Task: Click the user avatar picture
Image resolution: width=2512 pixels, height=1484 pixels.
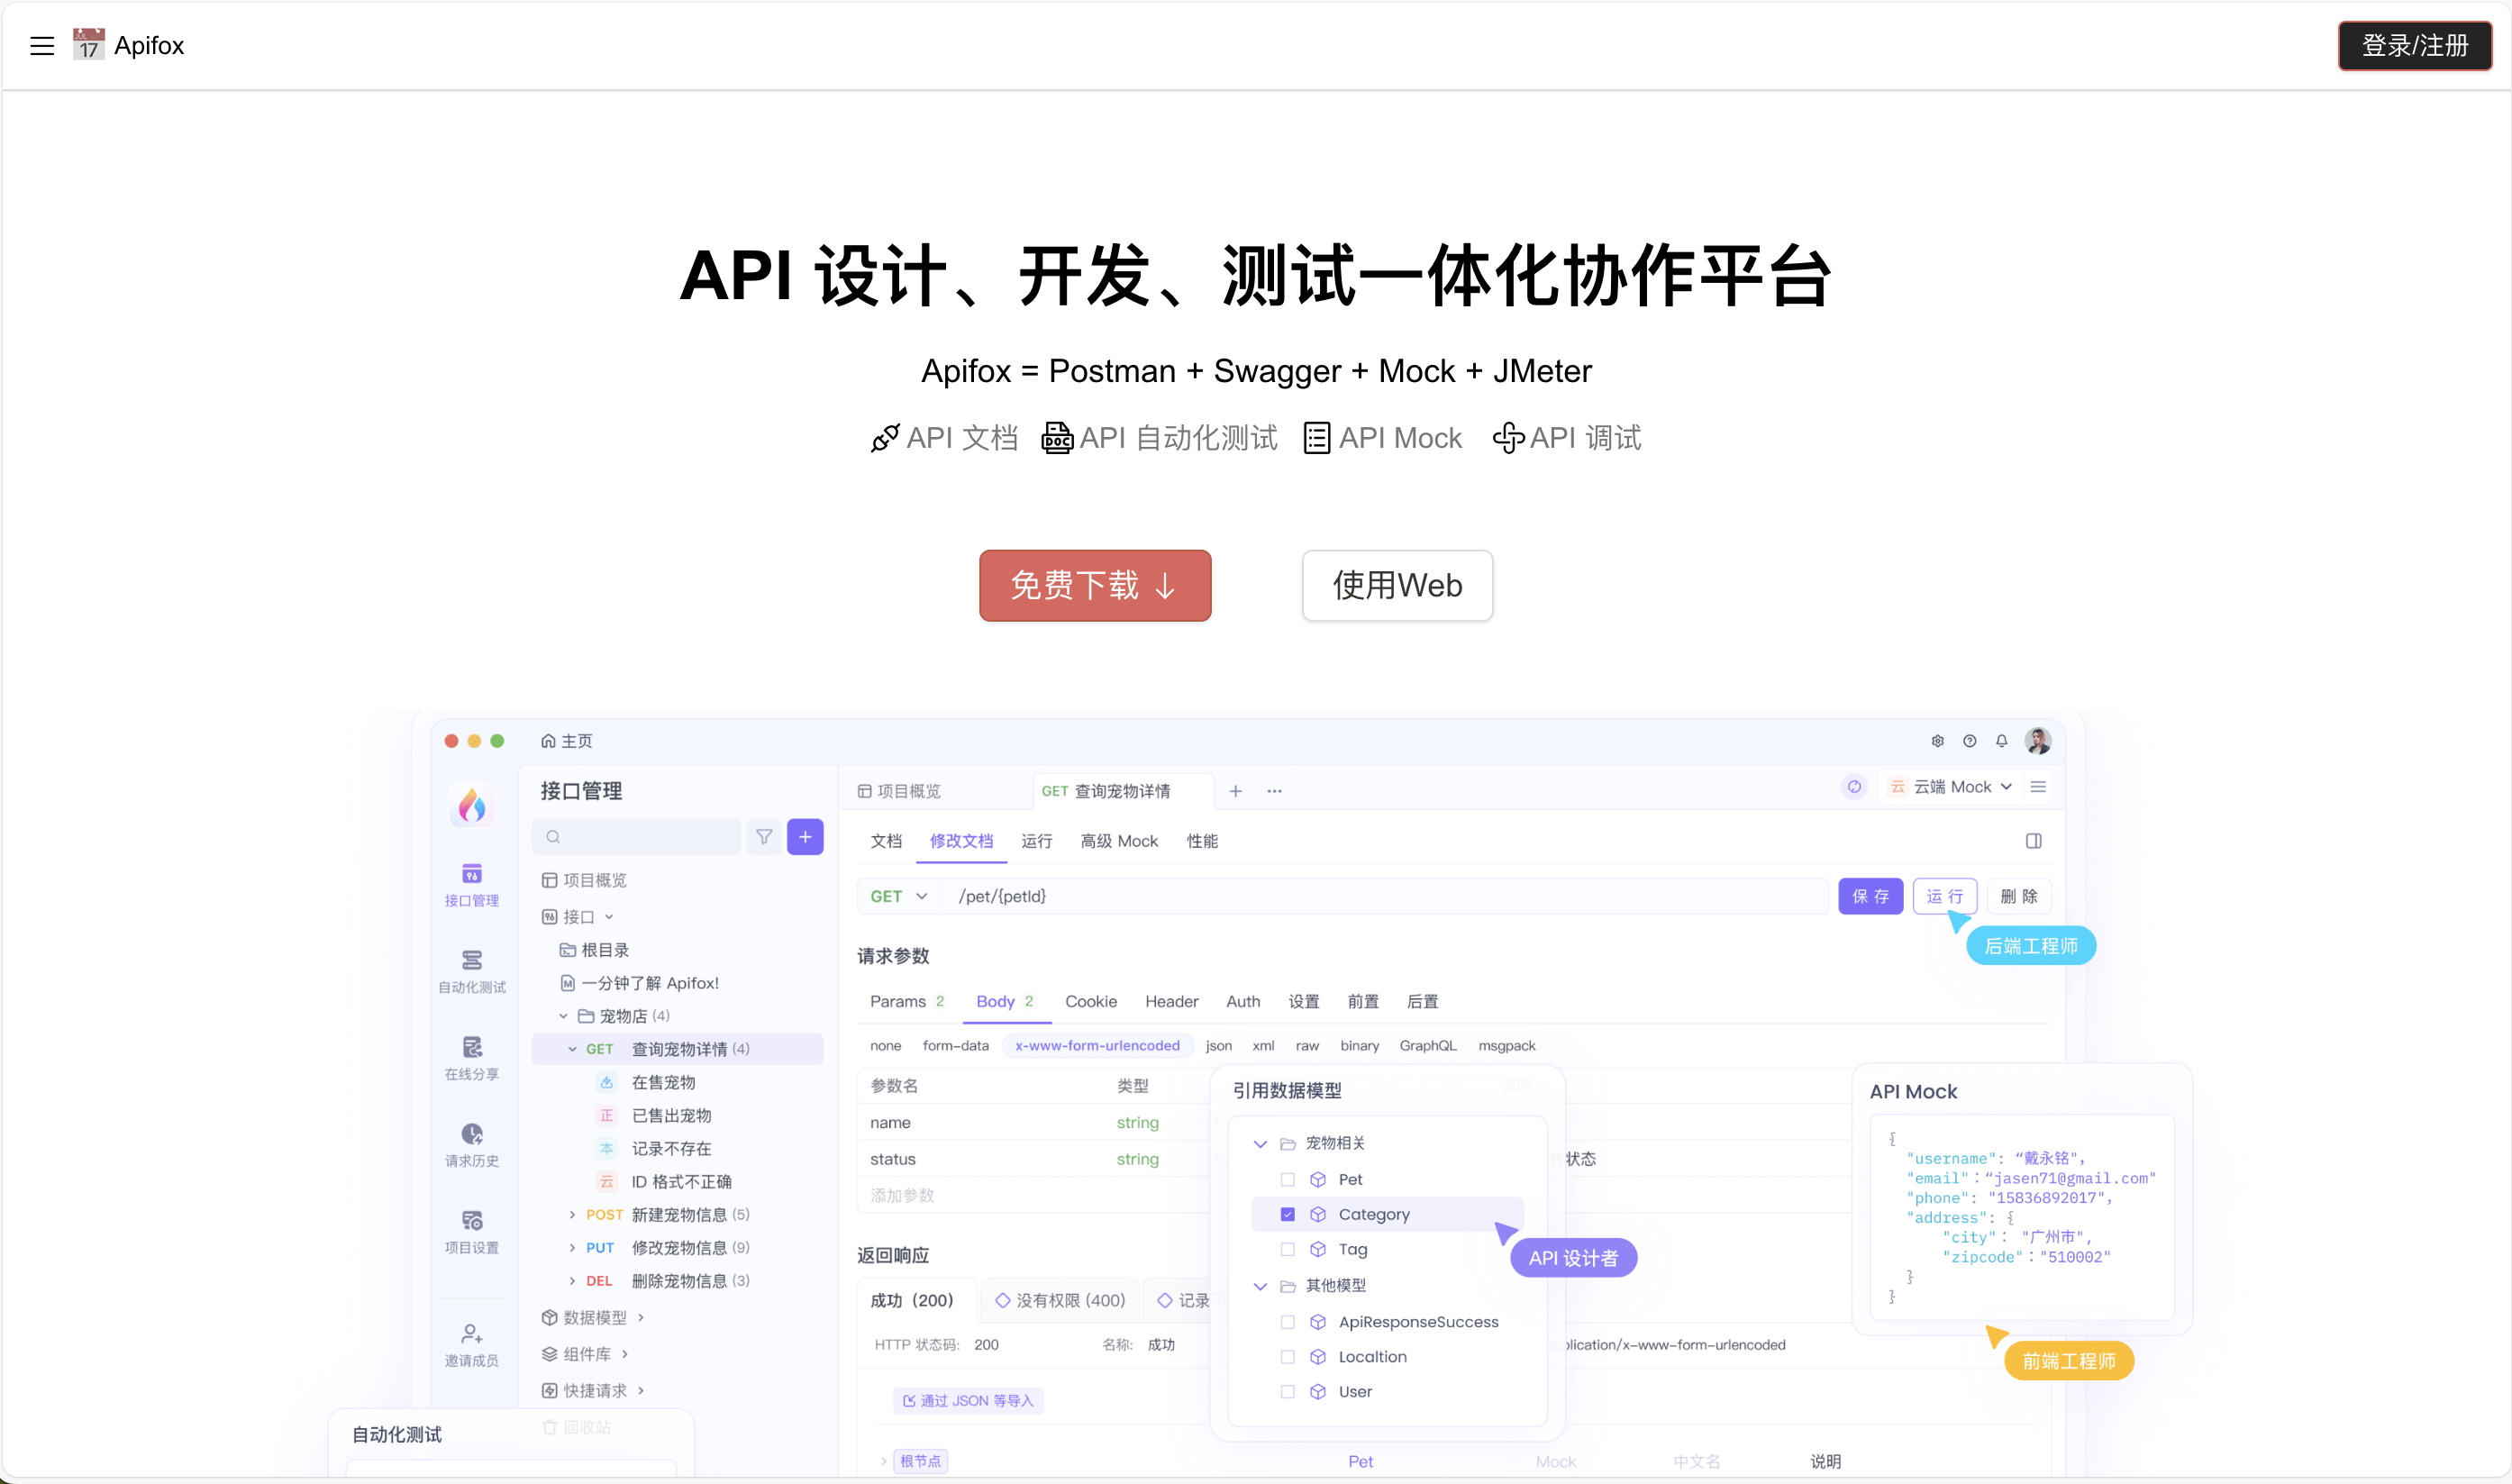Action: [x=2037, y=741]
